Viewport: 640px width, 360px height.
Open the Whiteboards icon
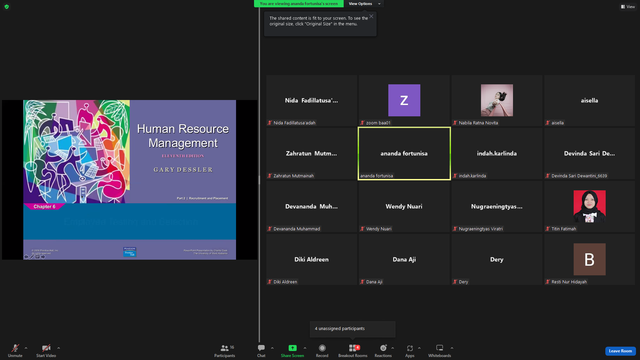click(440, 348)
